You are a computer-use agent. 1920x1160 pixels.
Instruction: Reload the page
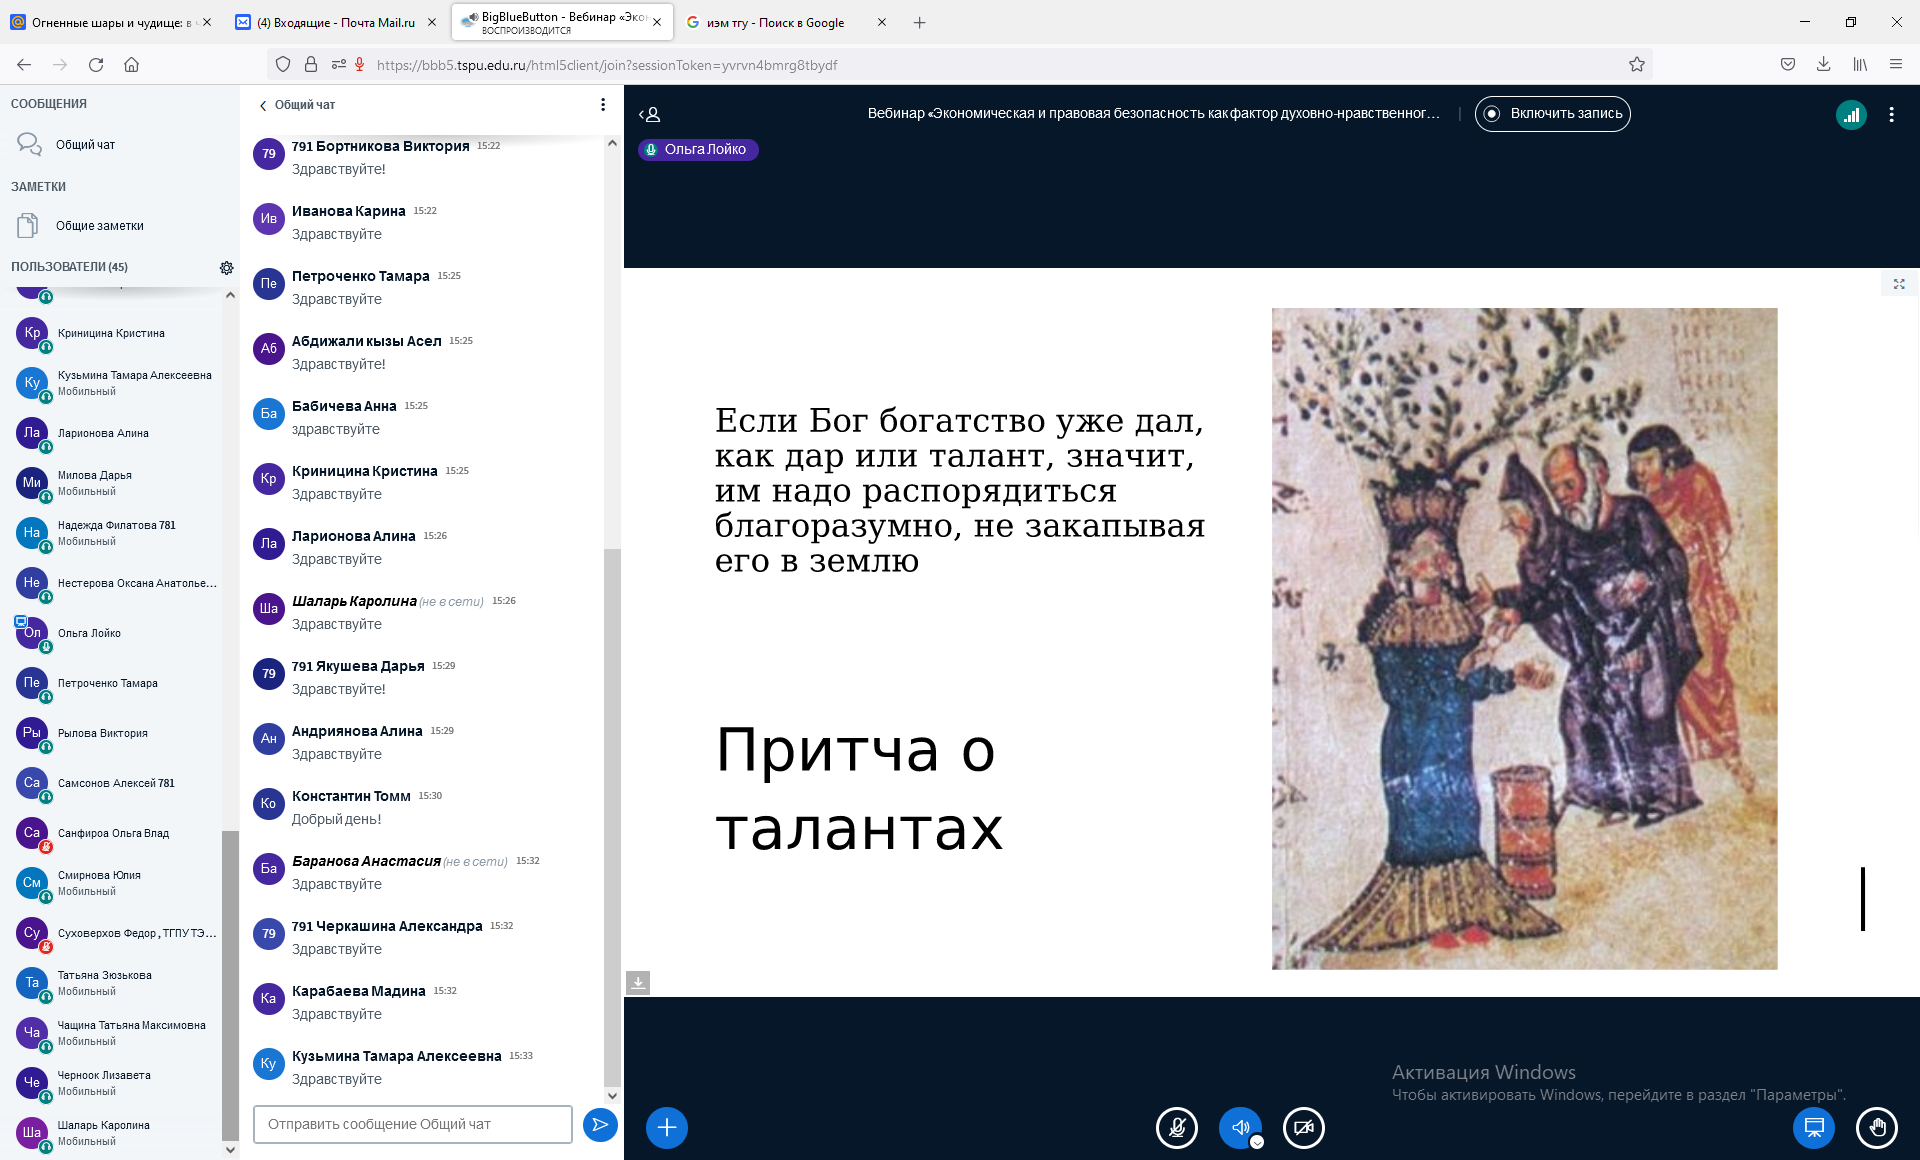(x=96, y=65)
